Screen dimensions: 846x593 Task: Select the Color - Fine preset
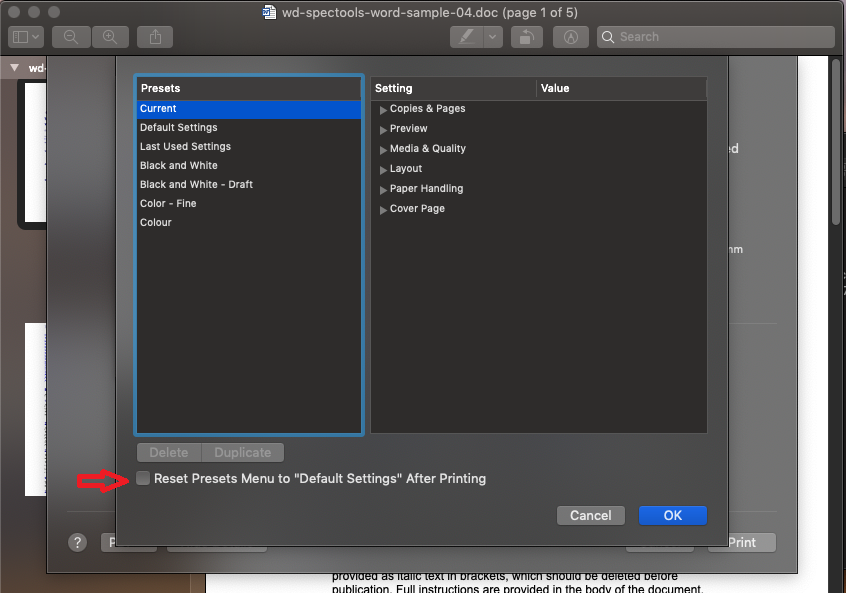pyautogui.click(x=168, y=204)
